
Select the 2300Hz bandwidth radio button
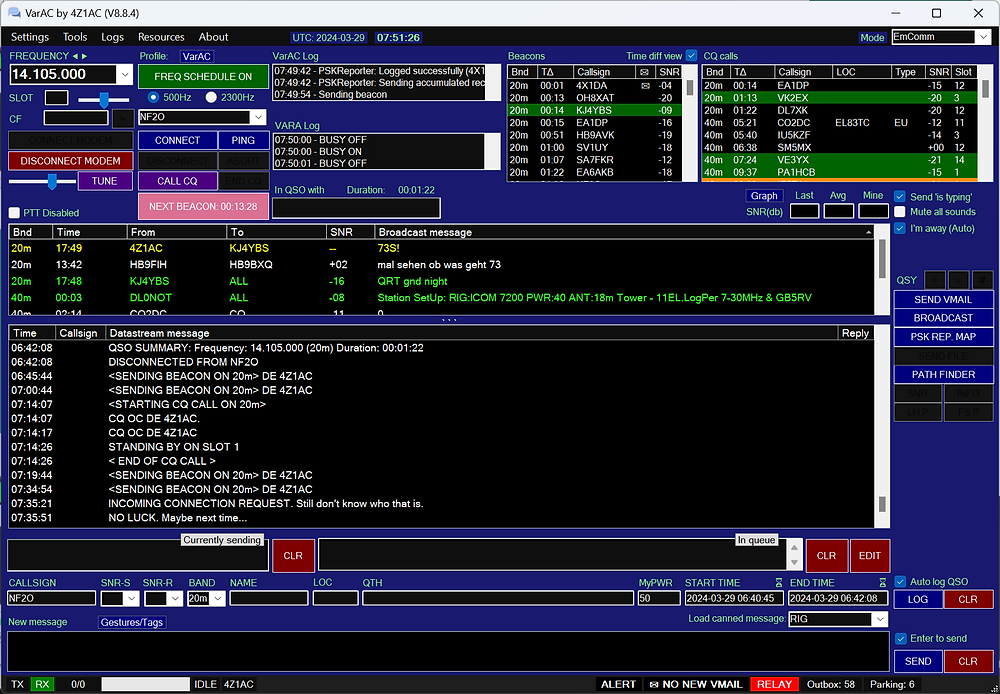tap(211, 97)
